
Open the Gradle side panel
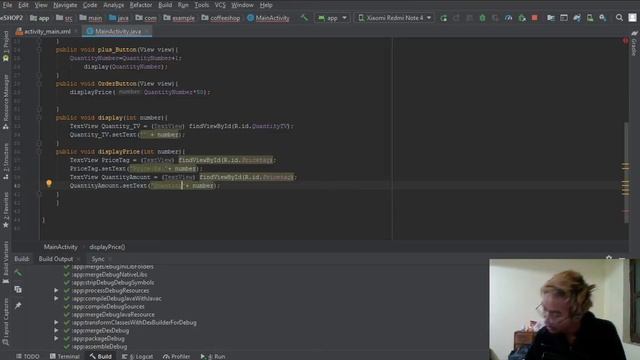click(634, 43)
